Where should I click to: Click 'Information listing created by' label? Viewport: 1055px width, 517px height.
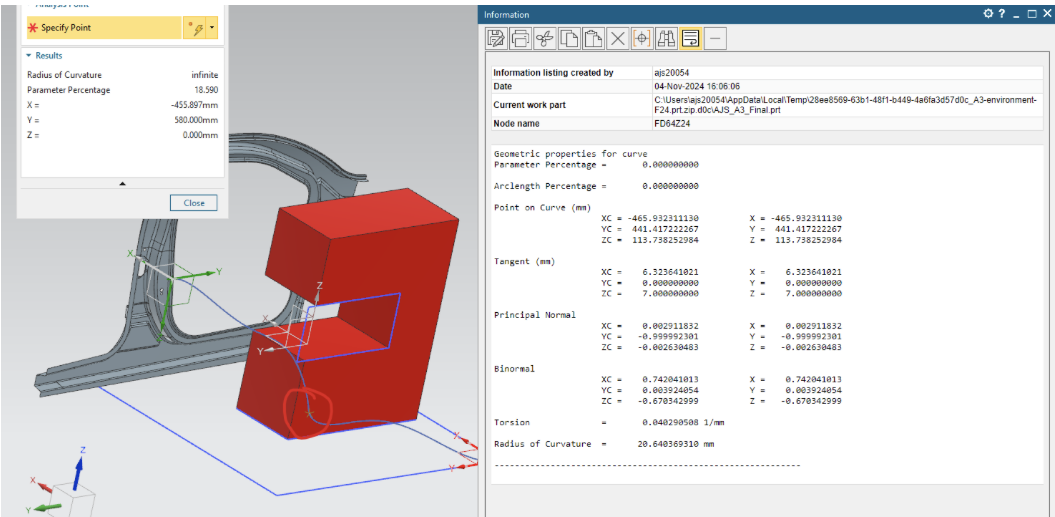(553, 73)
